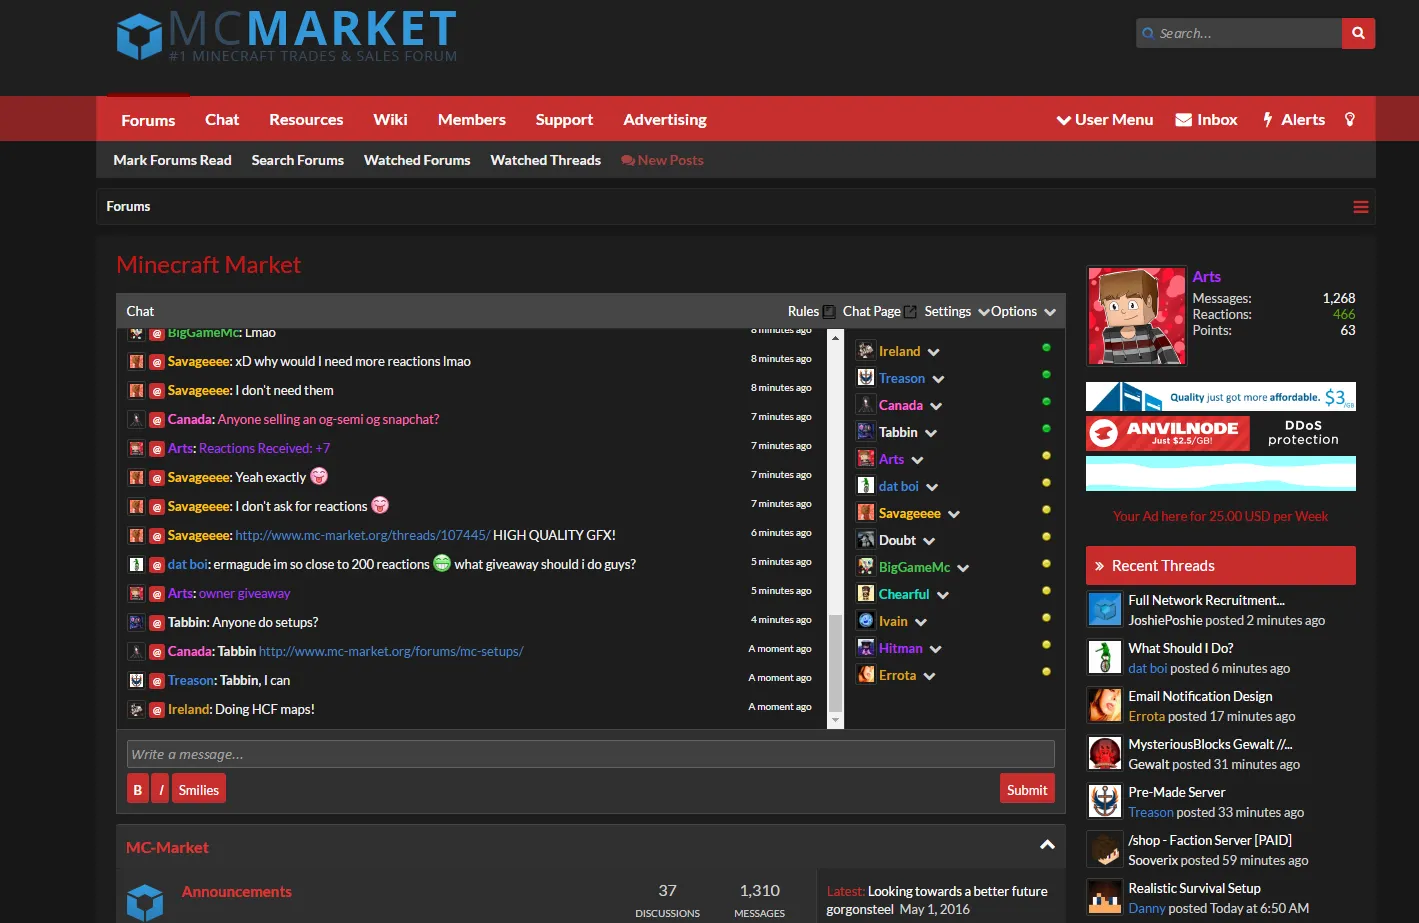Click @ icon on dat boi's 200 reactions message
Image resolution: width=1419 pixels, height=923 pixels.
point(157,565)
